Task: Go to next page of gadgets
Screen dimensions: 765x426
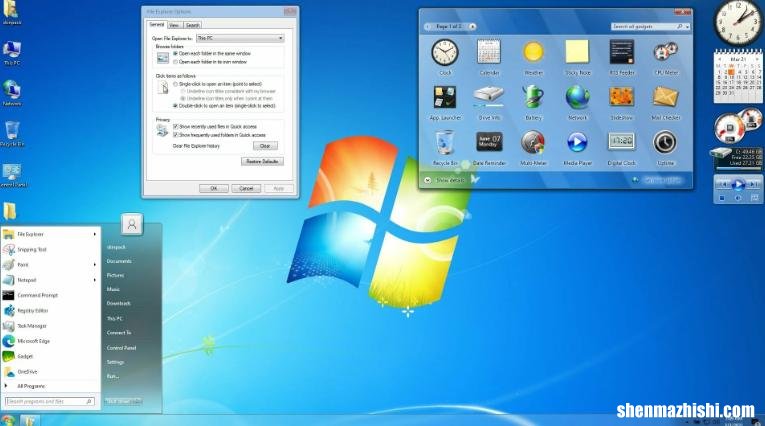Action: [472, 26]
